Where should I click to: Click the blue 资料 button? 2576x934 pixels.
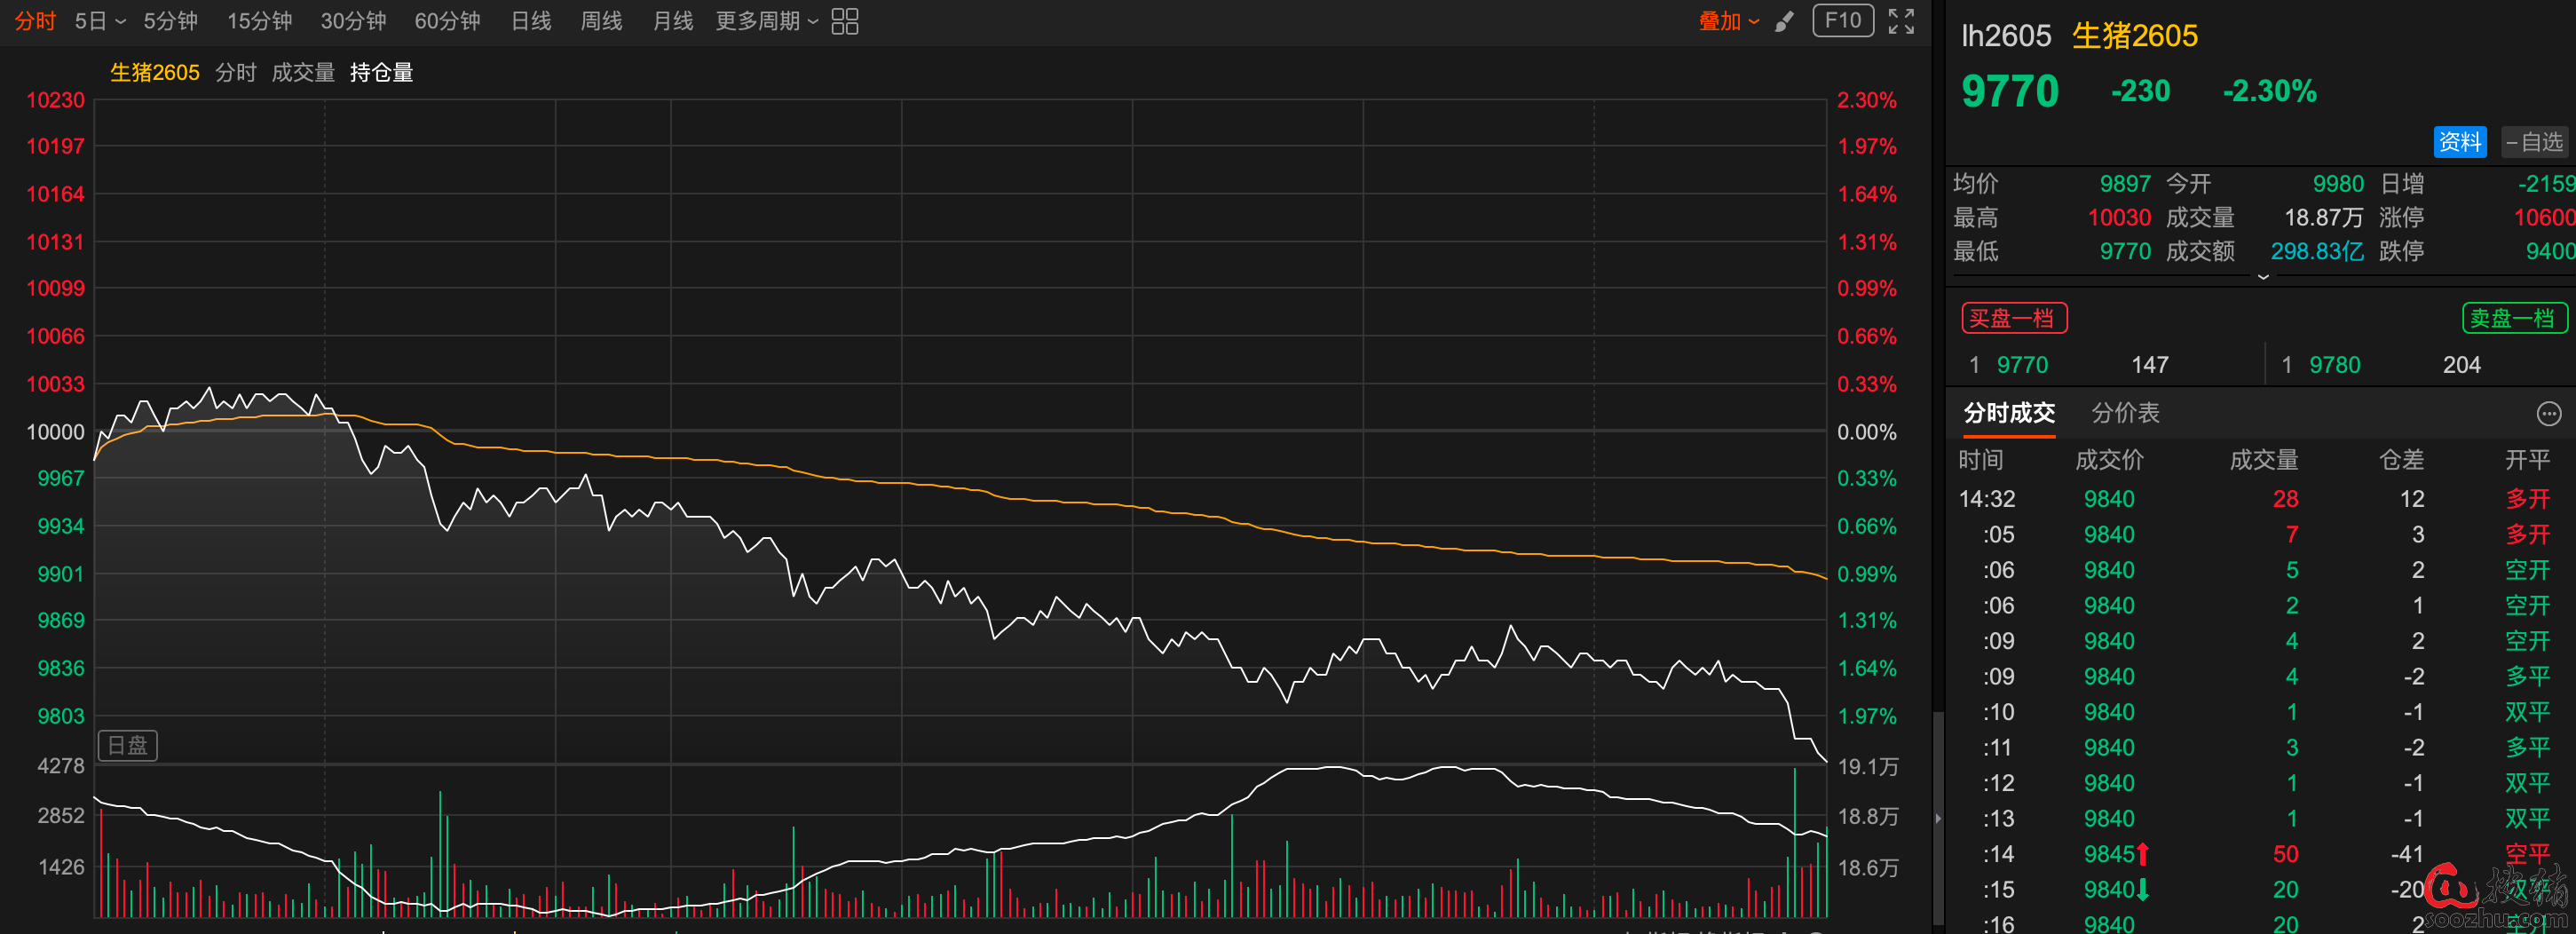click(x=2459, y=142)
